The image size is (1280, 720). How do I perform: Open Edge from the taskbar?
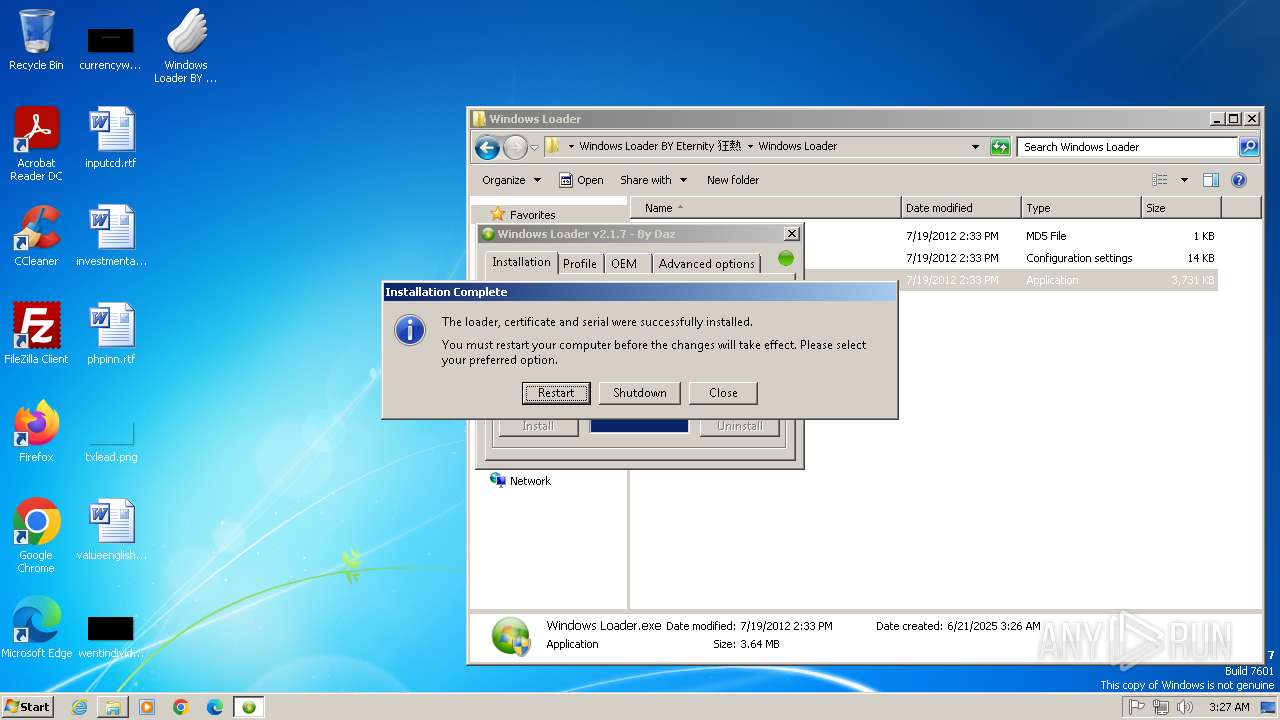(x=215, y=707)
